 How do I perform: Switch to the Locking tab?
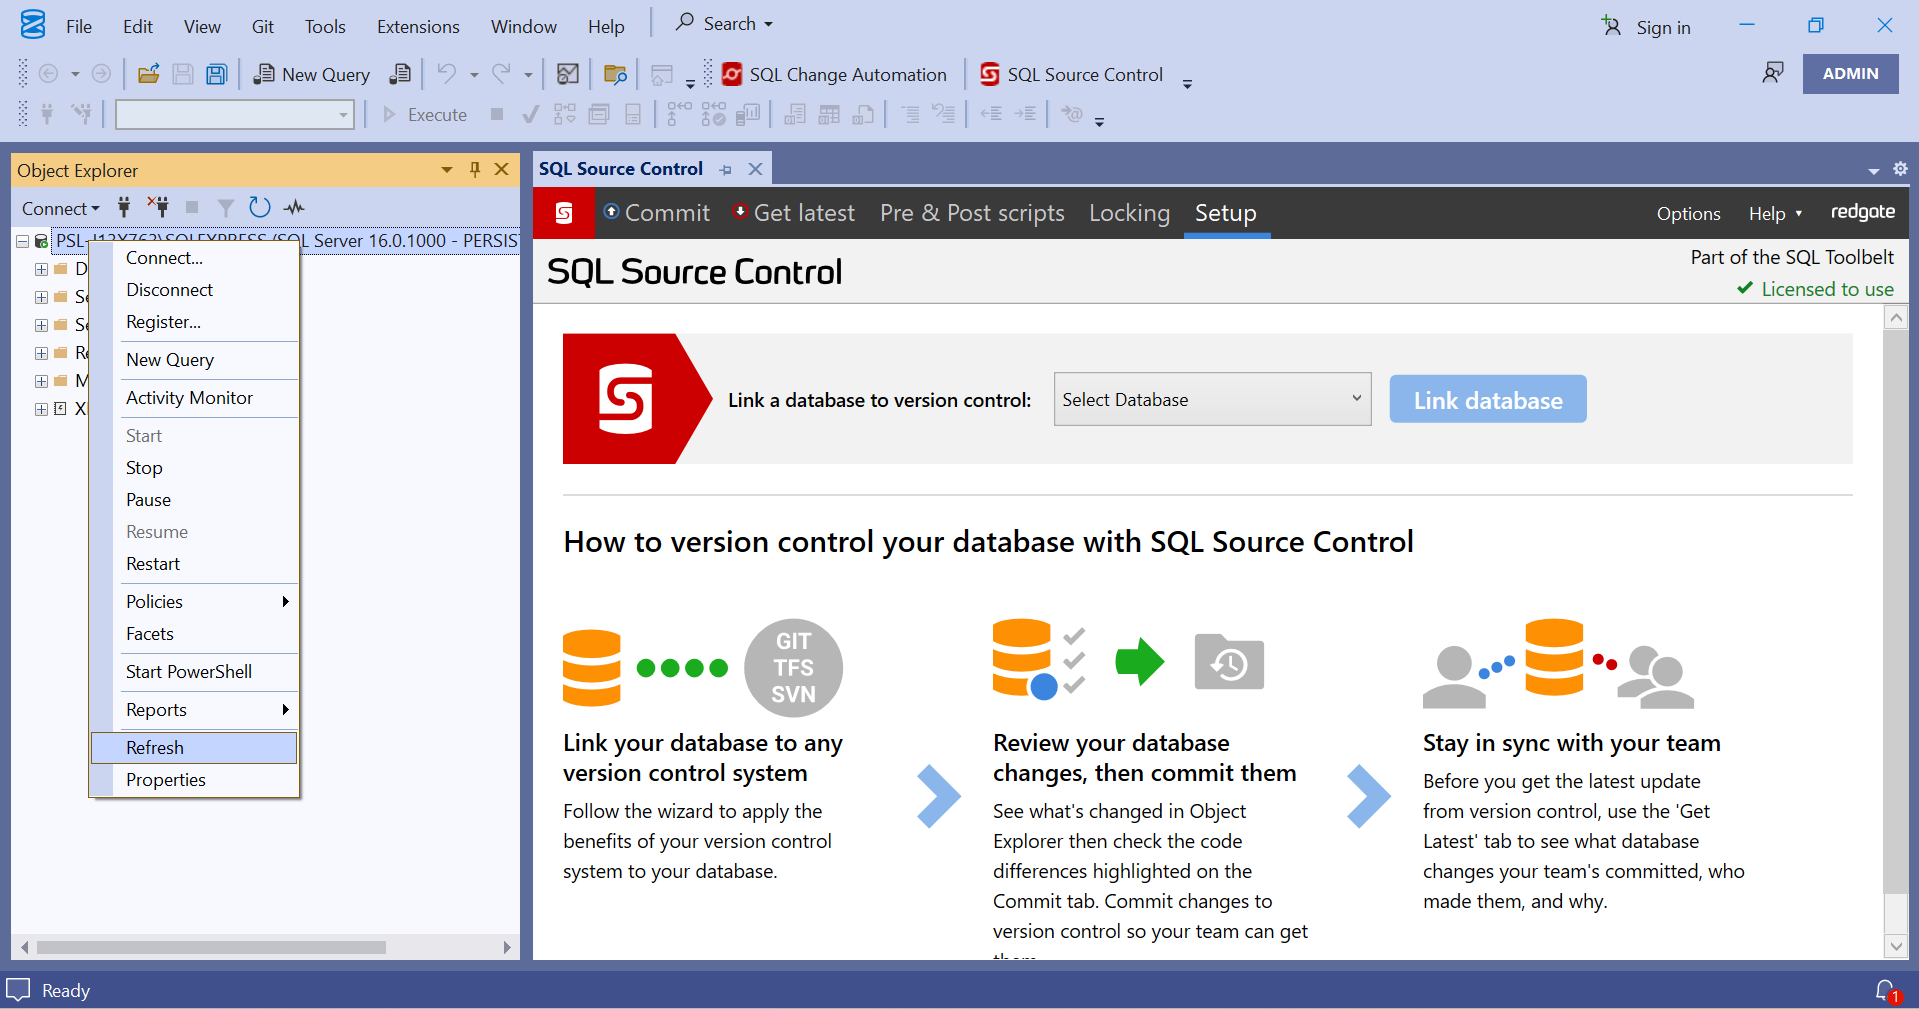[1129, 213]
